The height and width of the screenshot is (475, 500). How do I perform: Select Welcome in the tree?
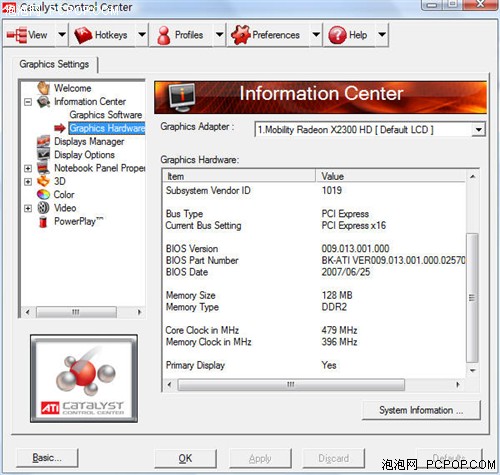tap(72, 88)
